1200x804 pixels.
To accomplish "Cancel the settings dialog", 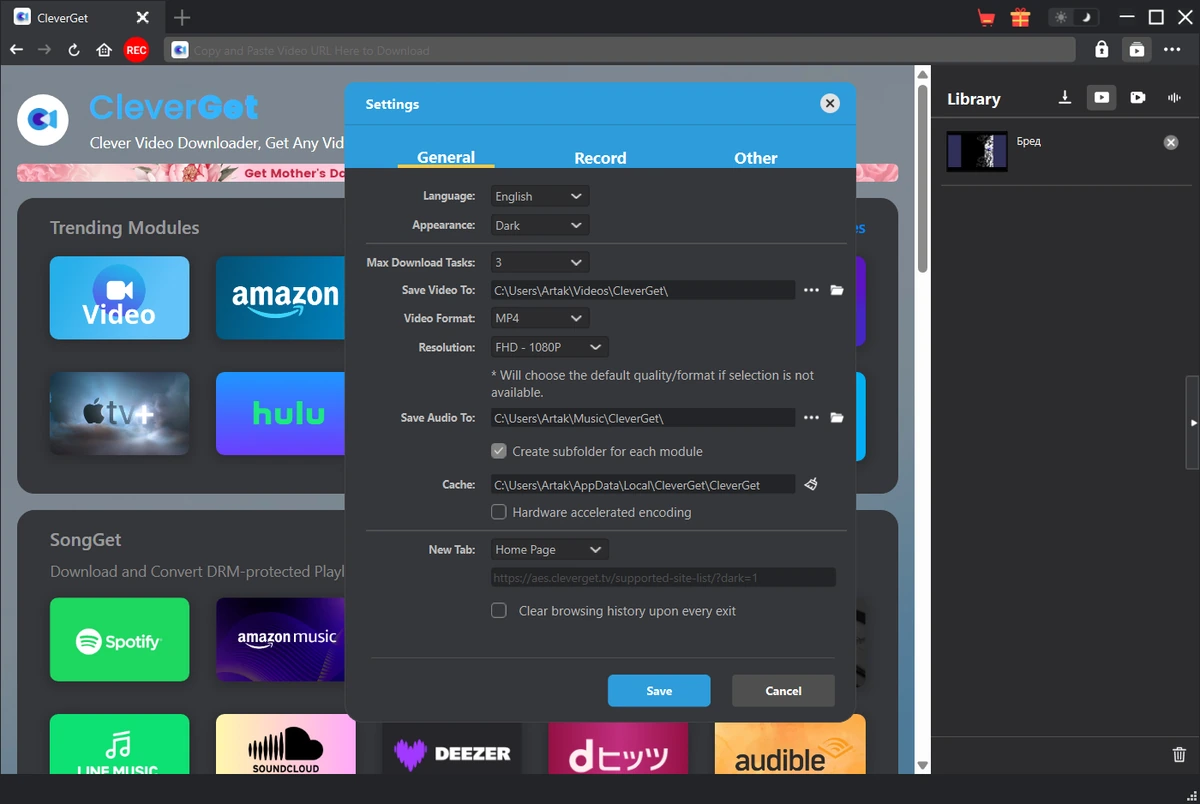I will pos(783,691).
